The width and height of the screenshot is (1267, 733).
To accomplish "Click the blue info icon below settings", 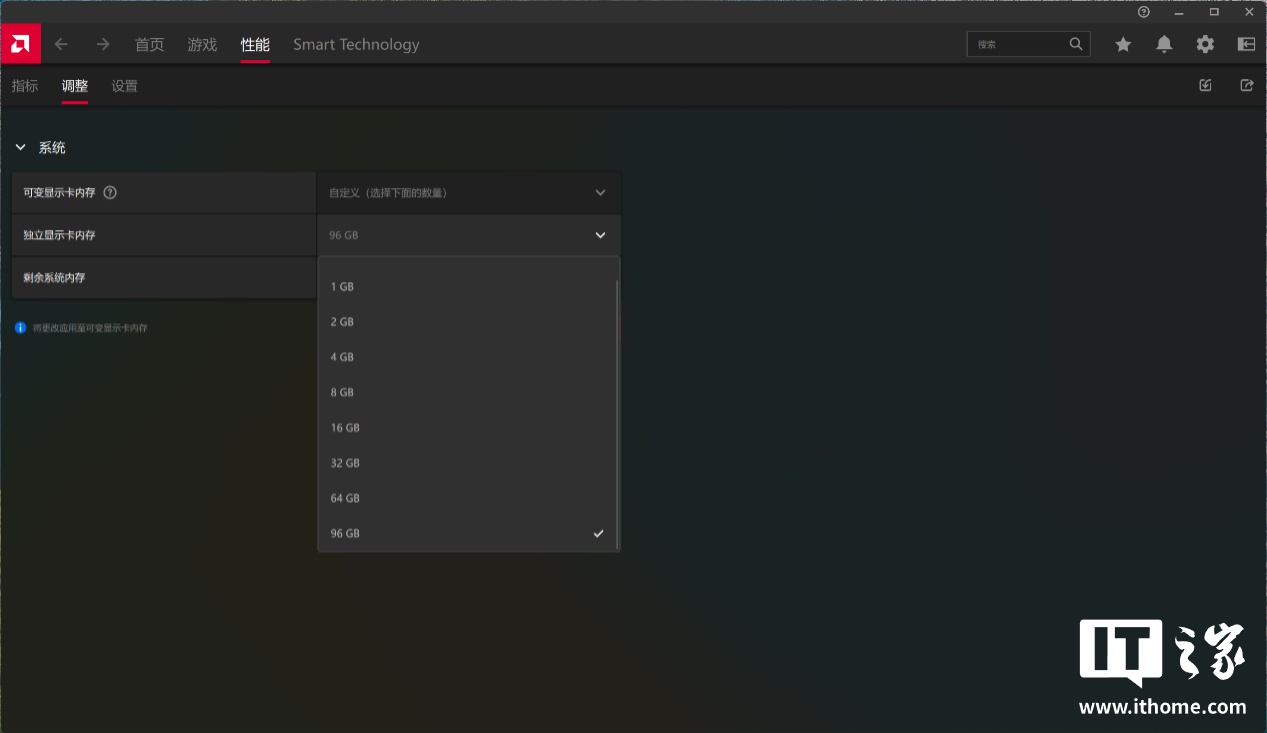I will click(x=20, y=327).
